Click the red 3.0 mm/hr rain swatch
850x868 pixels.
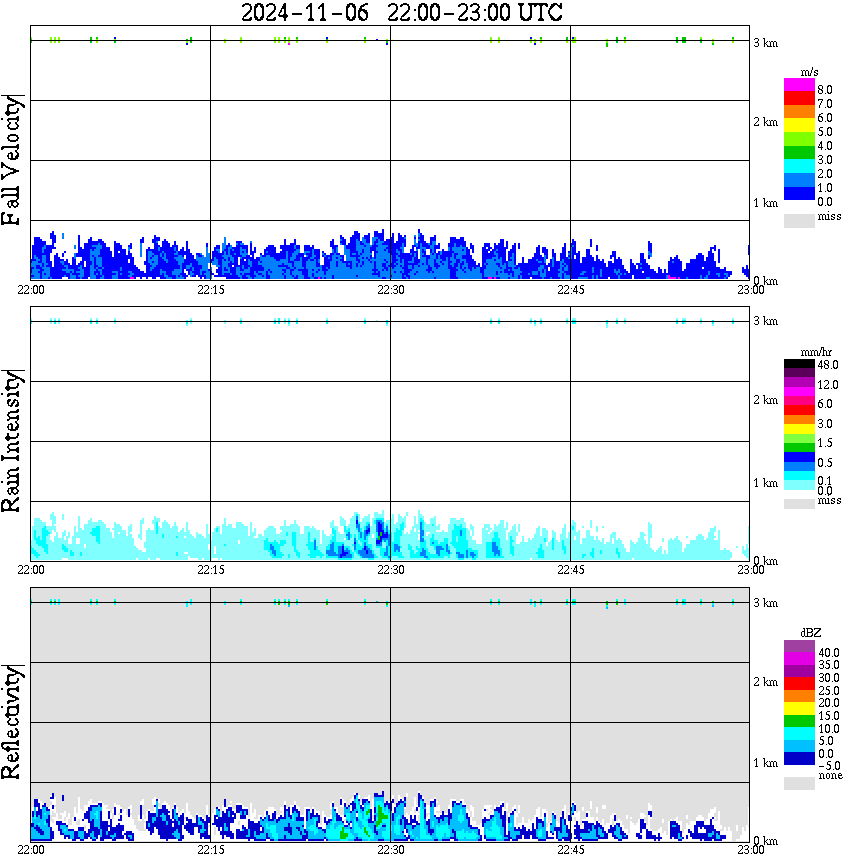pos(799,410)
